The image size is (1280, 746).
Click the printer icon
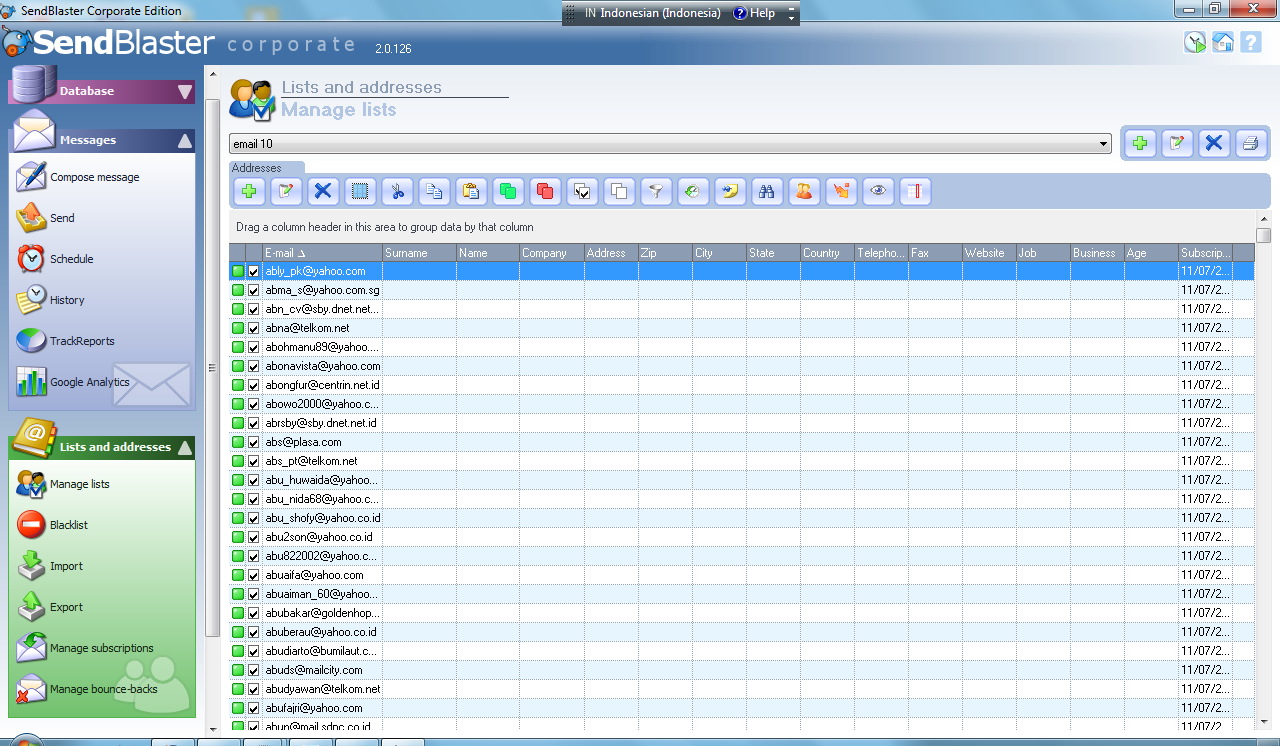click(x=1250, y=143)
